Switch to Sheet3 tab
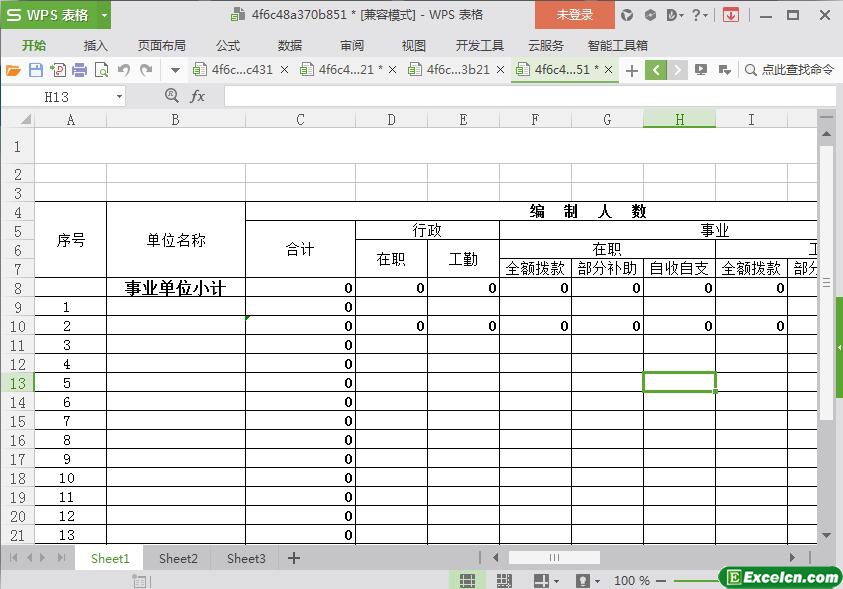This screenshot has width=843, height=589. point(246,558)
